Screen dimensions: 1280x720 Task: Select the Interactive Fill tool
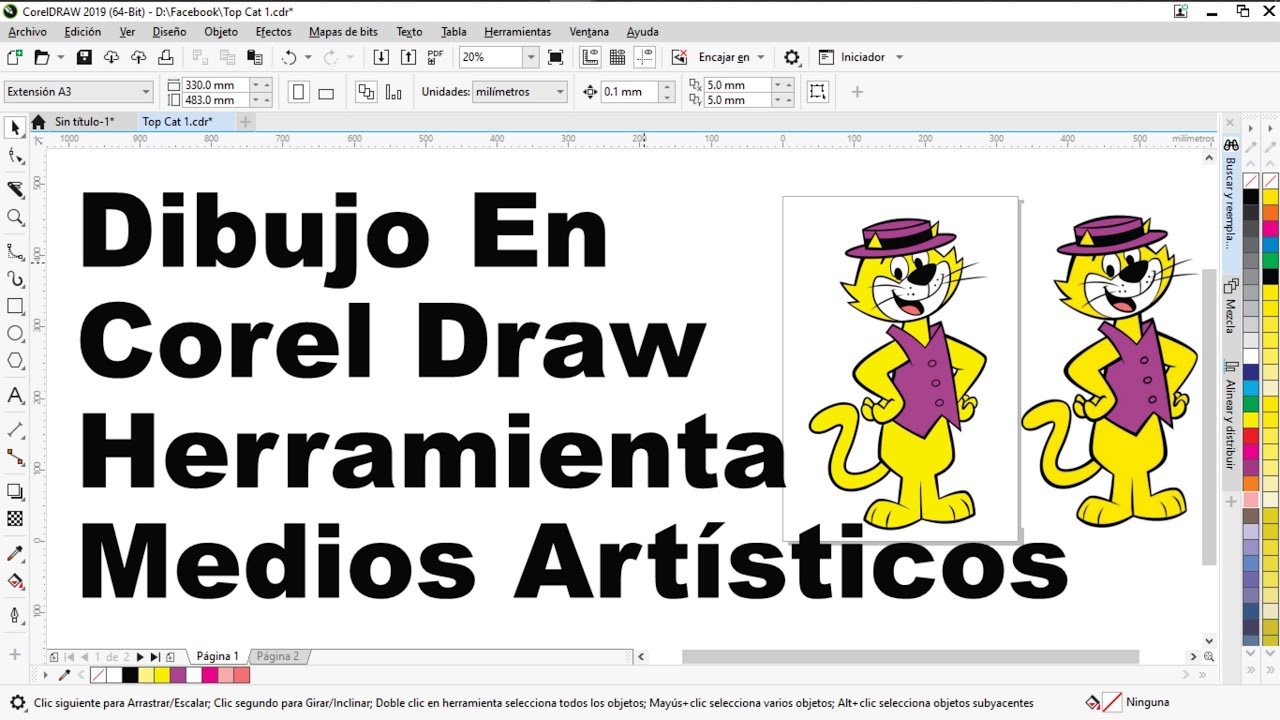pyautogui.click(x=15, y=581)
